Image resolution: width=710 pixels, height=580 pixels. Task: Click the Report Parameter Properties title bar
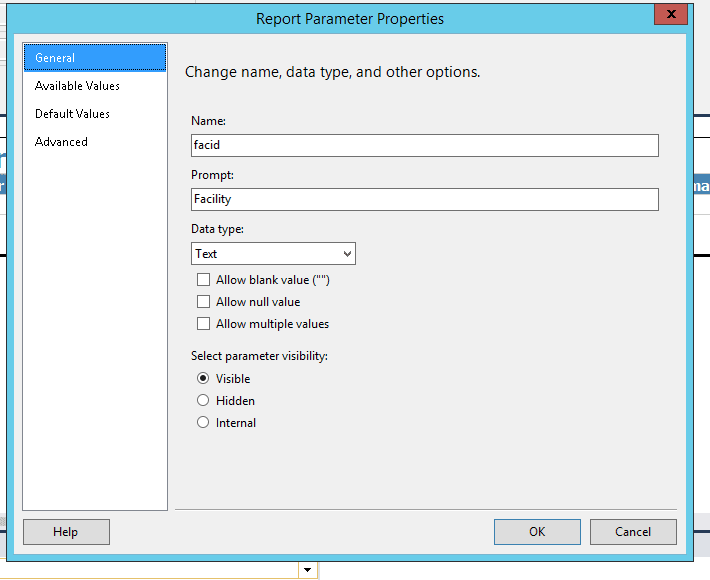[x=350, y=18]
